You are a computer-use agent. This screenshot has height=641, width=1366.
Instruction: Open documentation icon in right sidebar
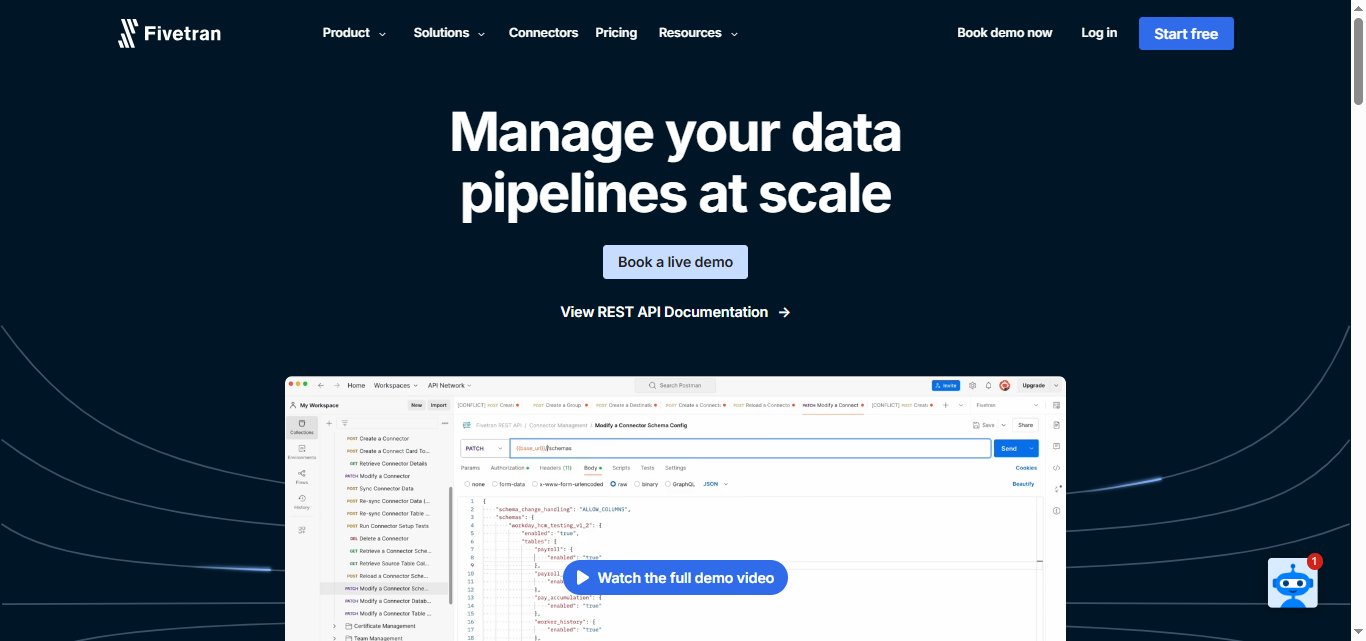point(1056,425)
